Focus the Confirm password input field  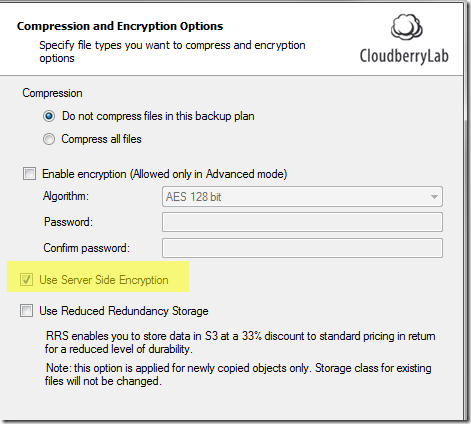click(x=302, y=248)
